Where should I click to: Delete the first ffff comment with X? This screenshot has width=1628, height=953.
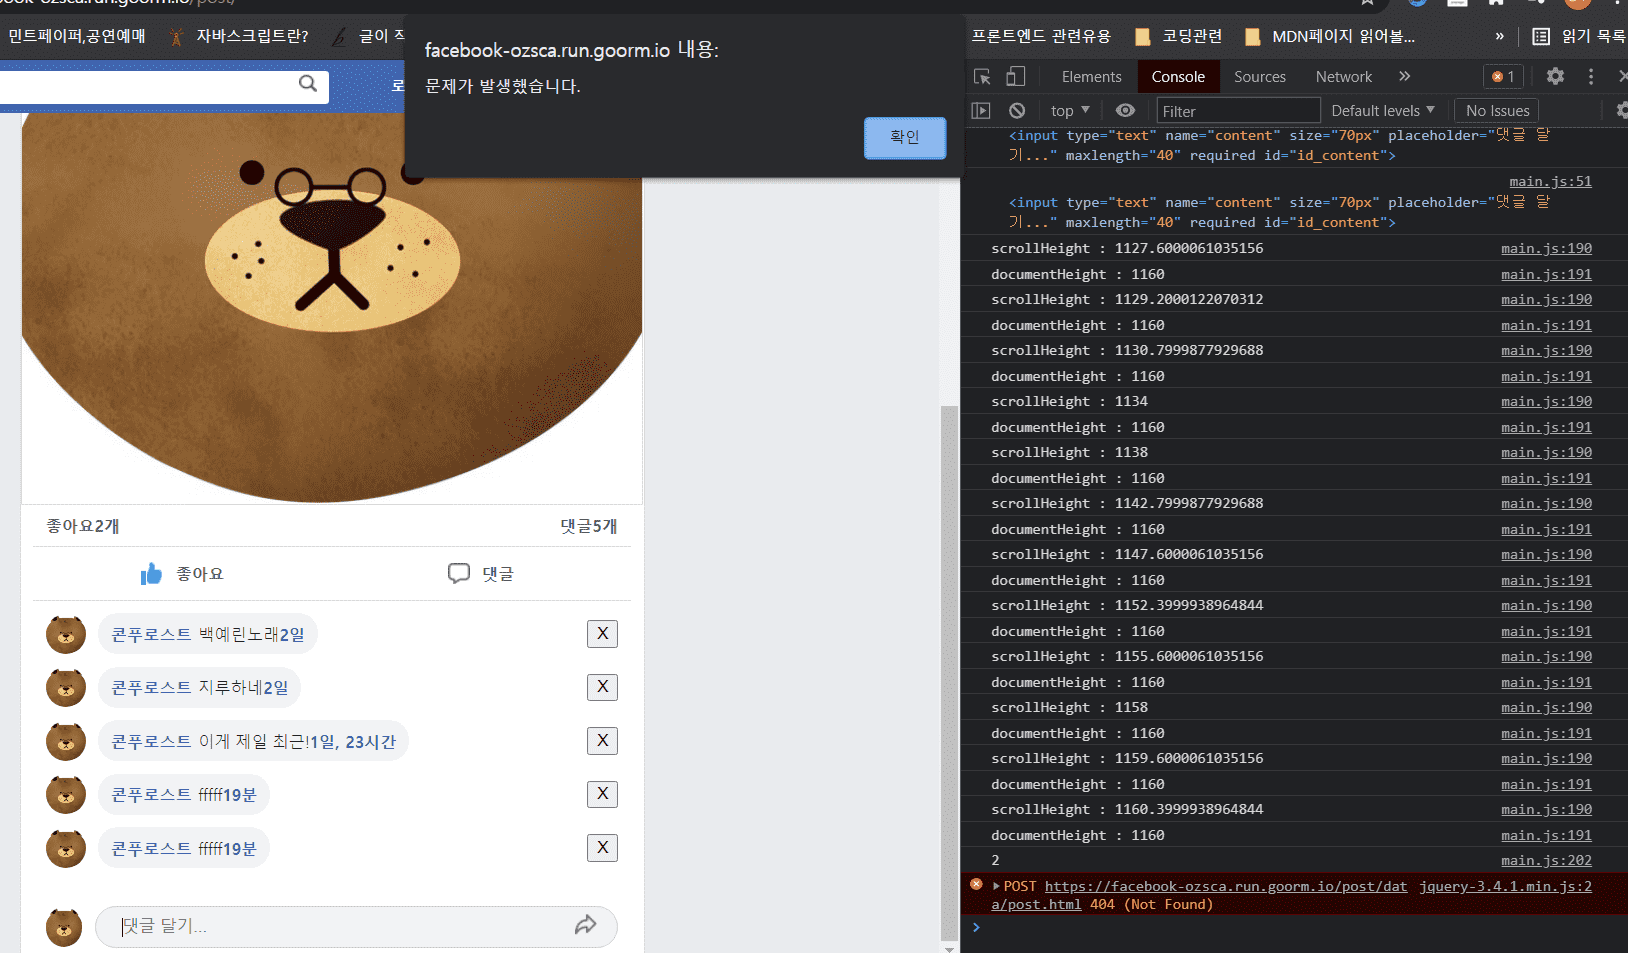pyautogui.click(x=602, y=794)
